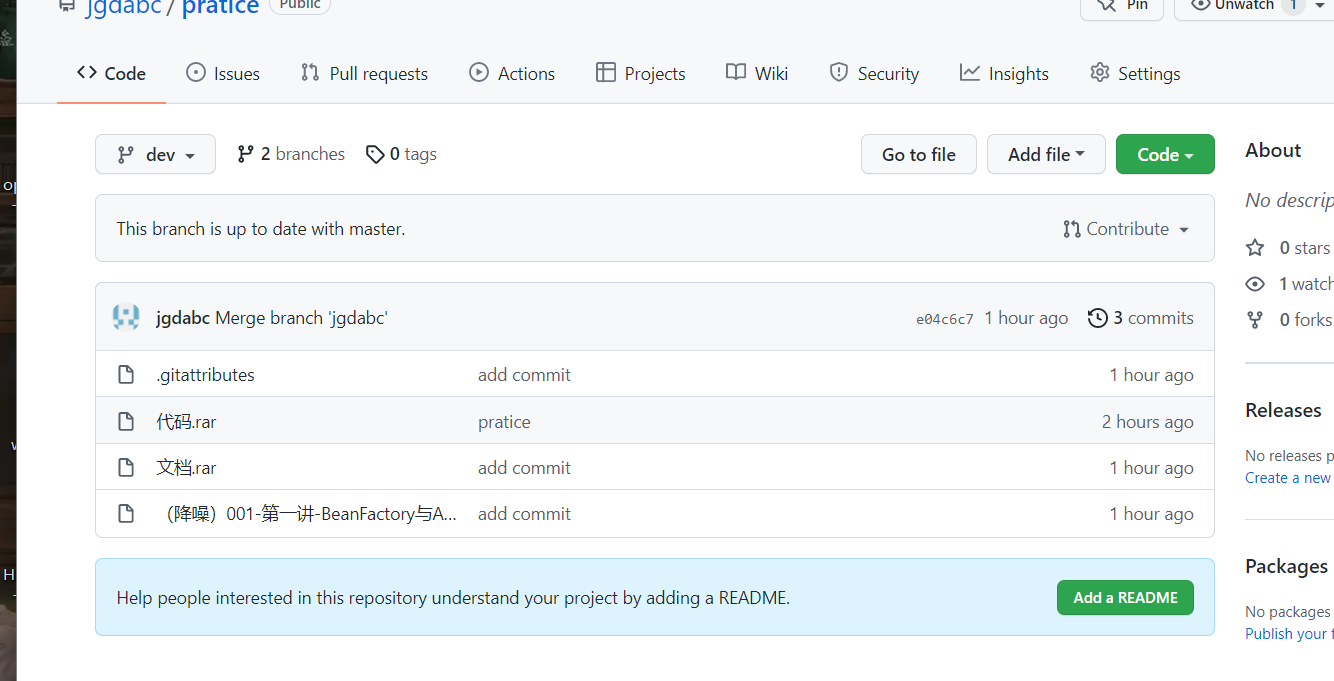Click the Add a README button
This screenshot has height=681, width=1334.
[1125, 598]
